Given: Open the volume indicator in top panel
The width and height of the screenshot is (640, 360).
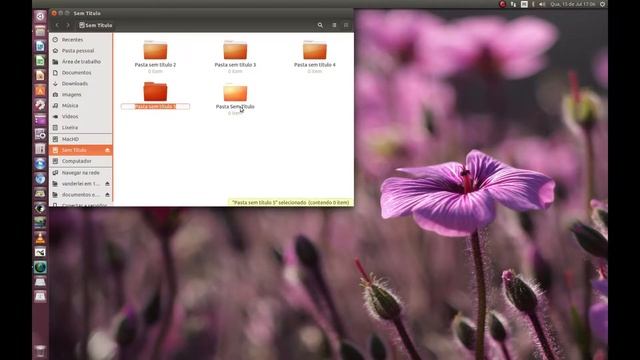Looking at the screenshot, I should point(542,4).
